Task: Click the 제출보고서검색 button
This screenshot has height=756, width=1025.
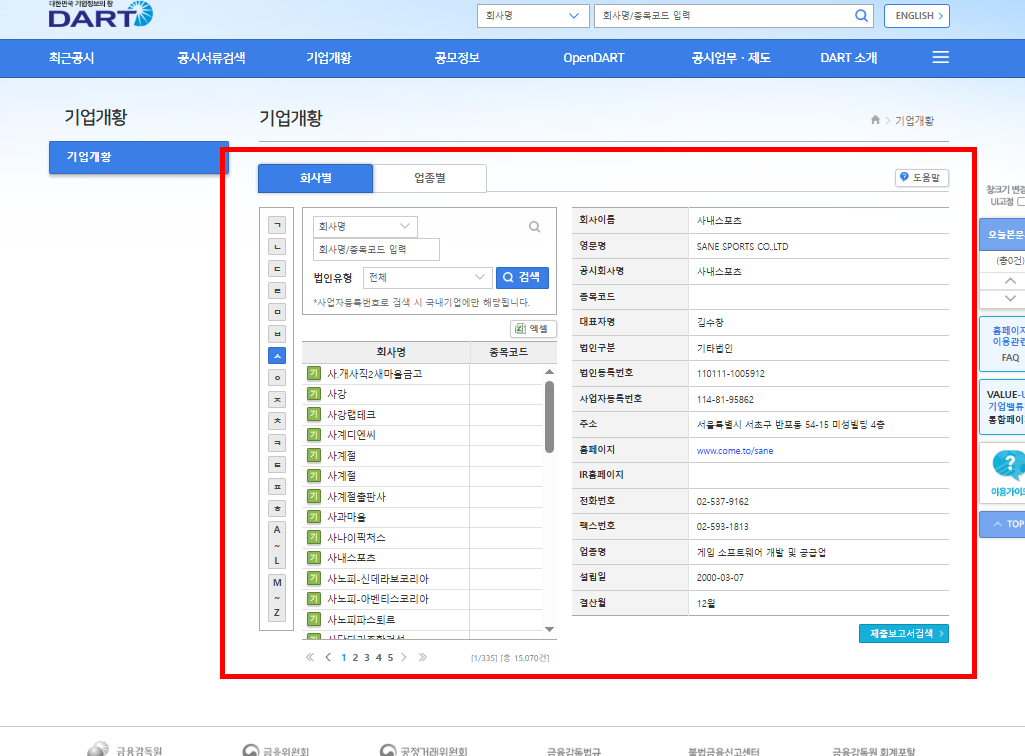Action: coord(902,633)
